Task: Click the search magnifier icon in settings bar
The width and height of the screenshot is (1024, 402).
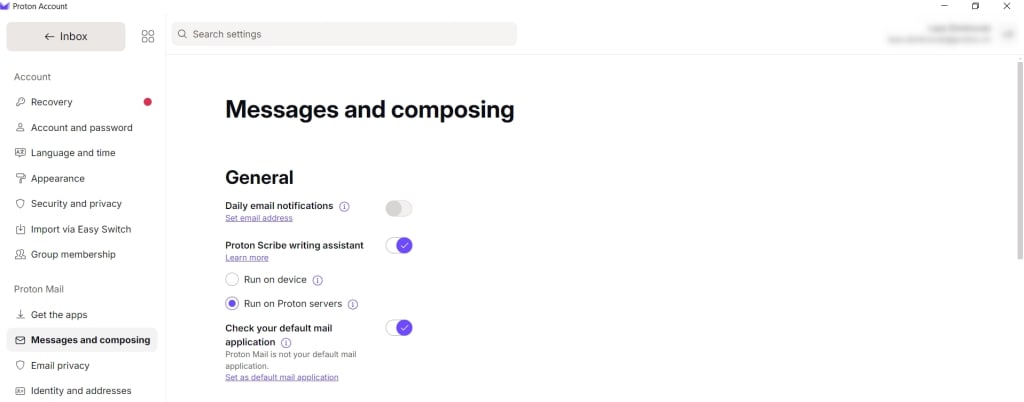Action: click(182, 34)
